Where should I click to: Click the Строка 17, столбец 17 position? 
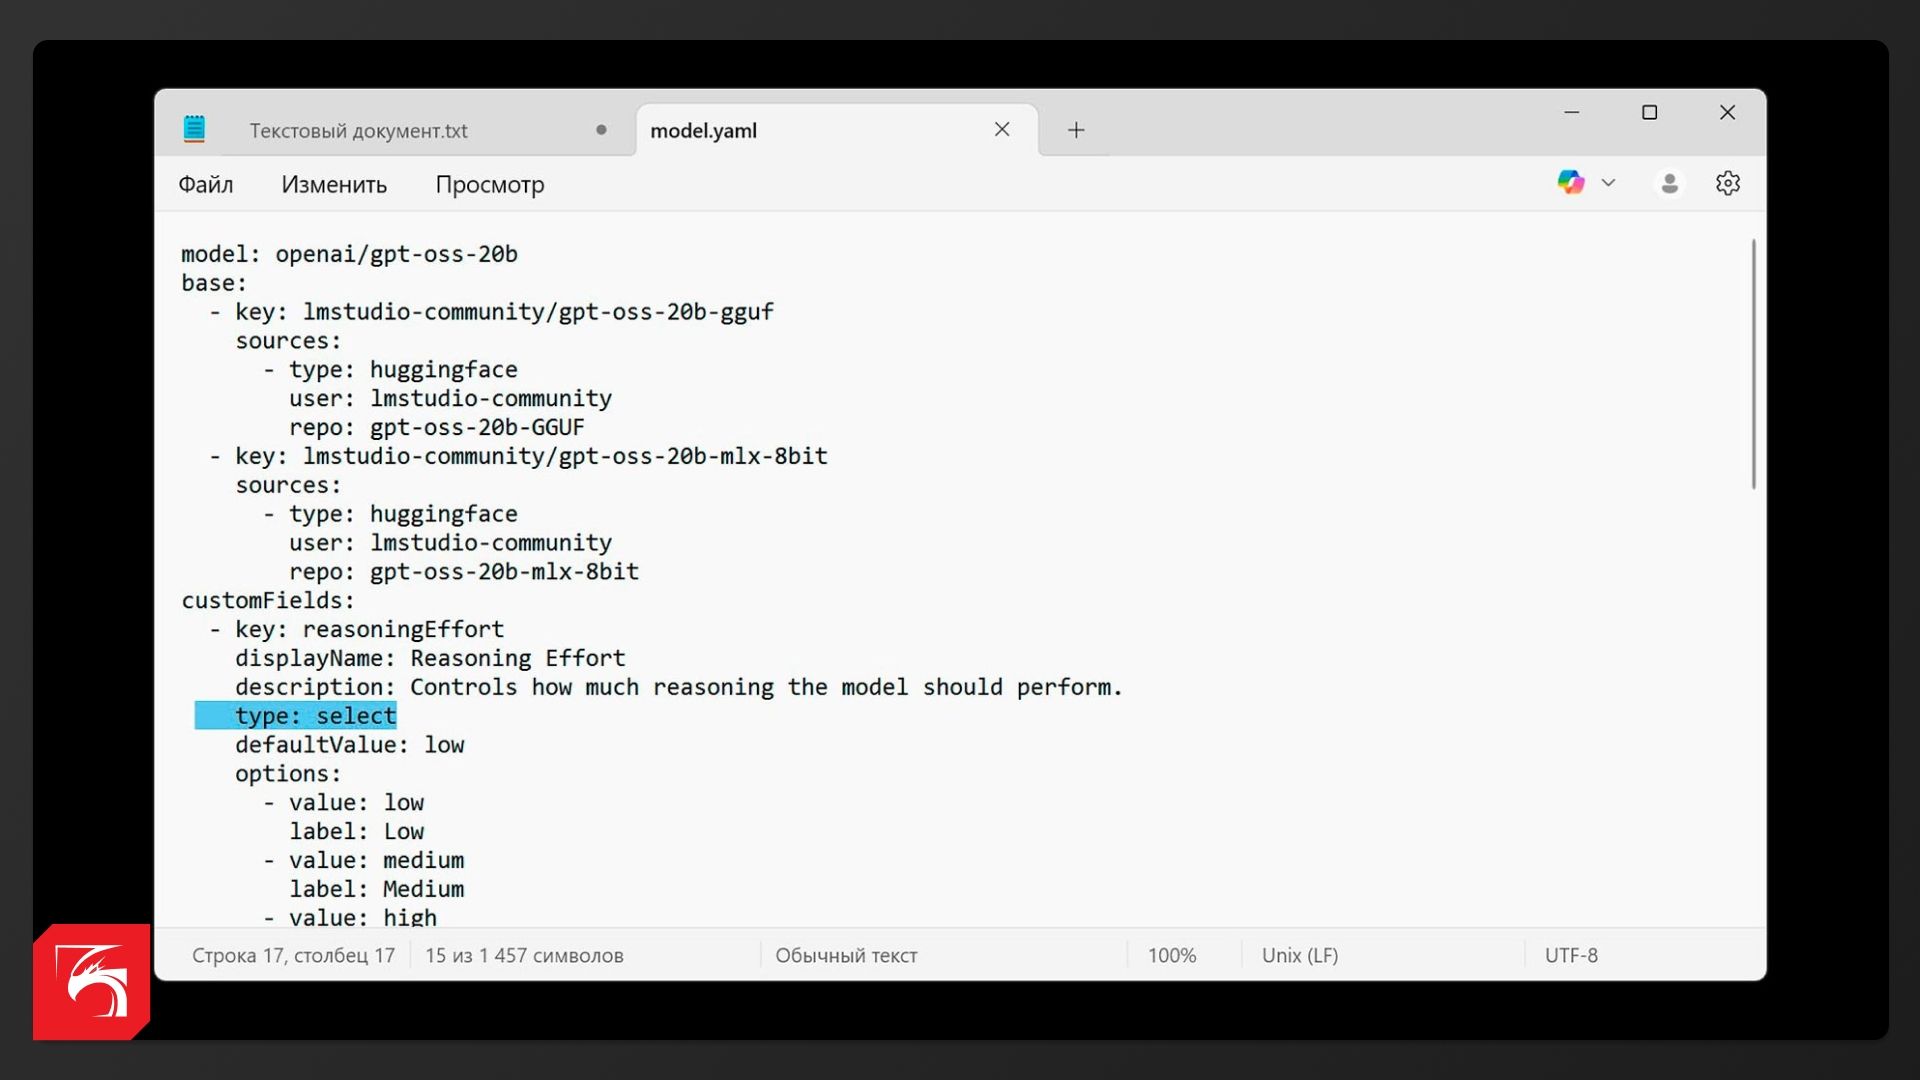point(293,955)
